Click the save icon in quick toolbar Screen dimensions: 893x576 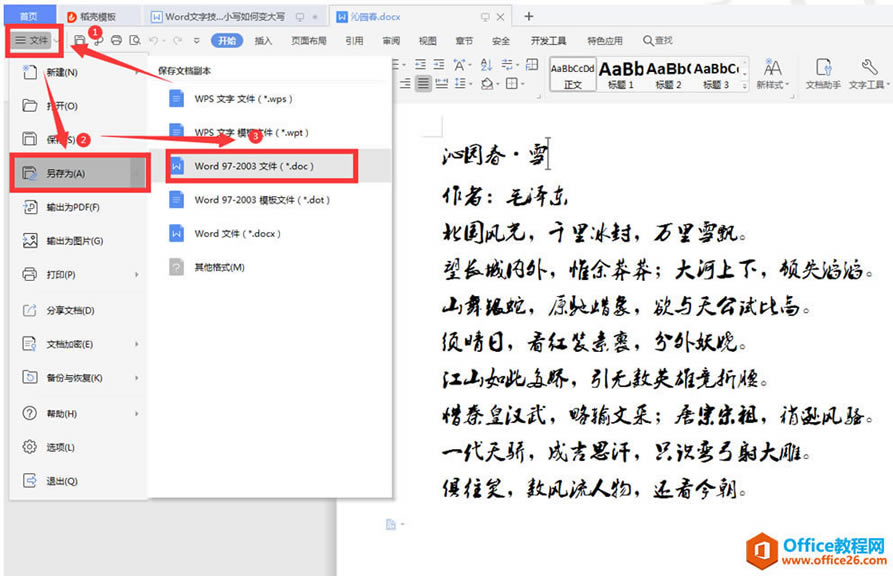tap(80, 40)
